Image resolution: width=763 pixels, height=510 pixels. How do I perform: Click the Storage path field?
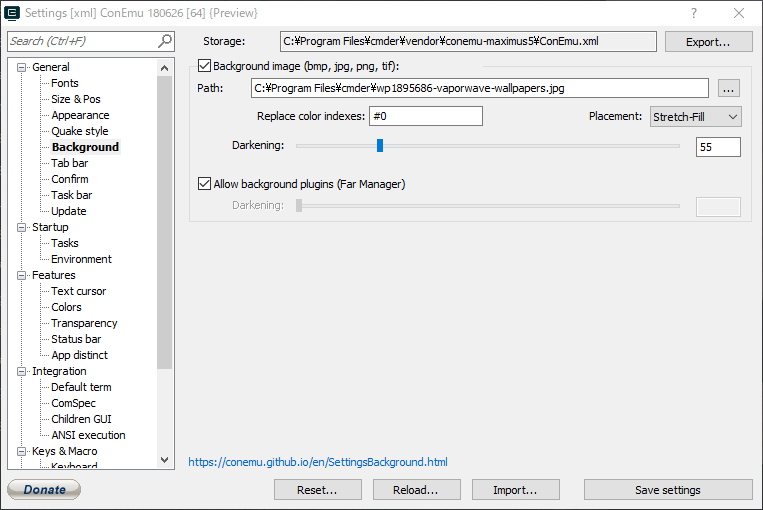pyautogui.click(x=468, y=41)
